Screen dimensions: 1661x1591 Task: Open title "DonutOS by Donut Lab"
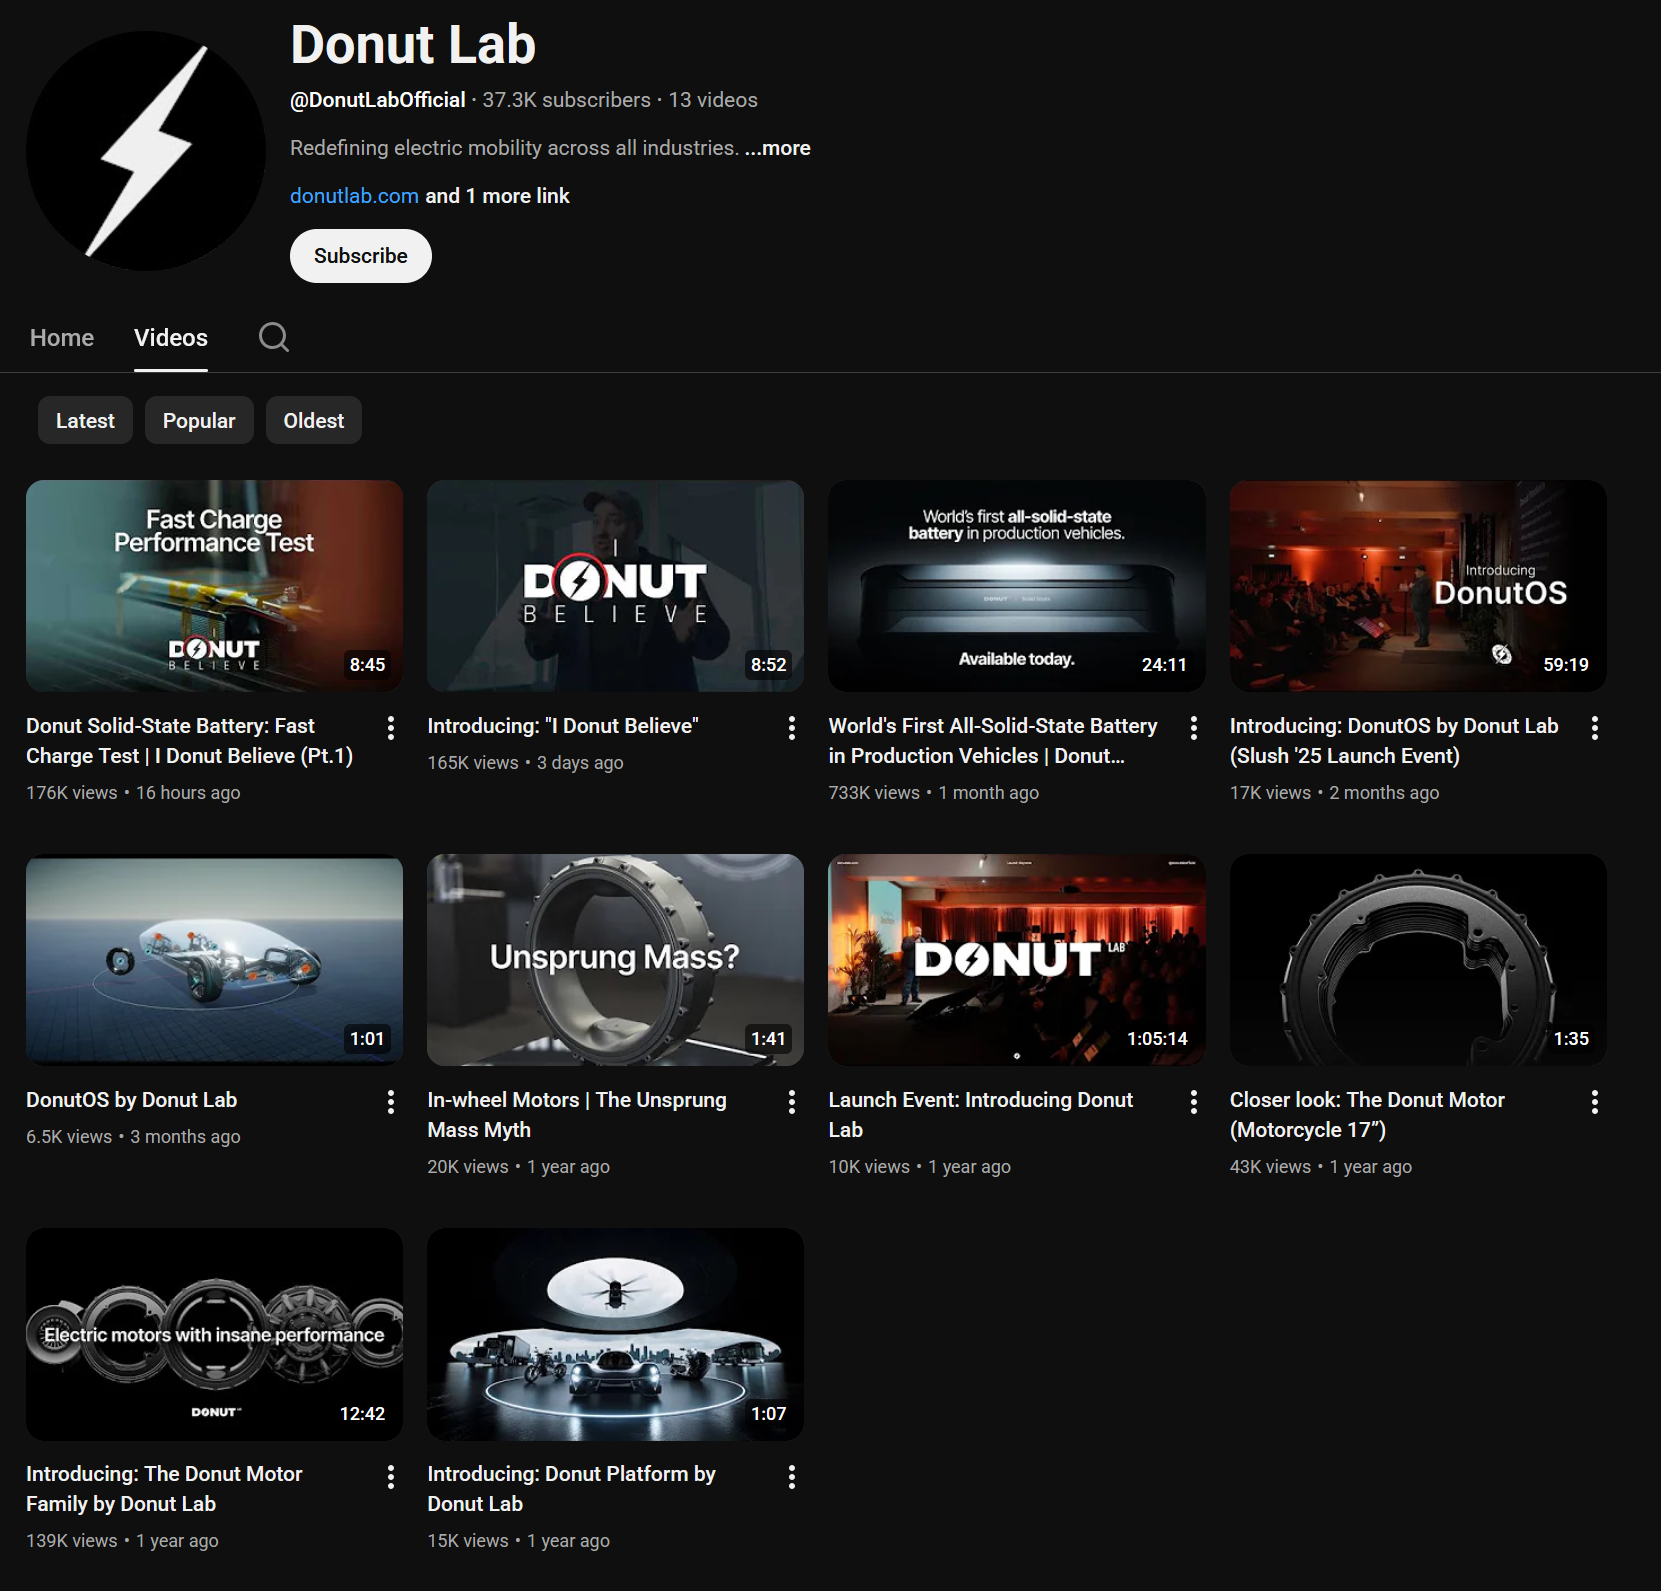click(x=132, y=1100)
